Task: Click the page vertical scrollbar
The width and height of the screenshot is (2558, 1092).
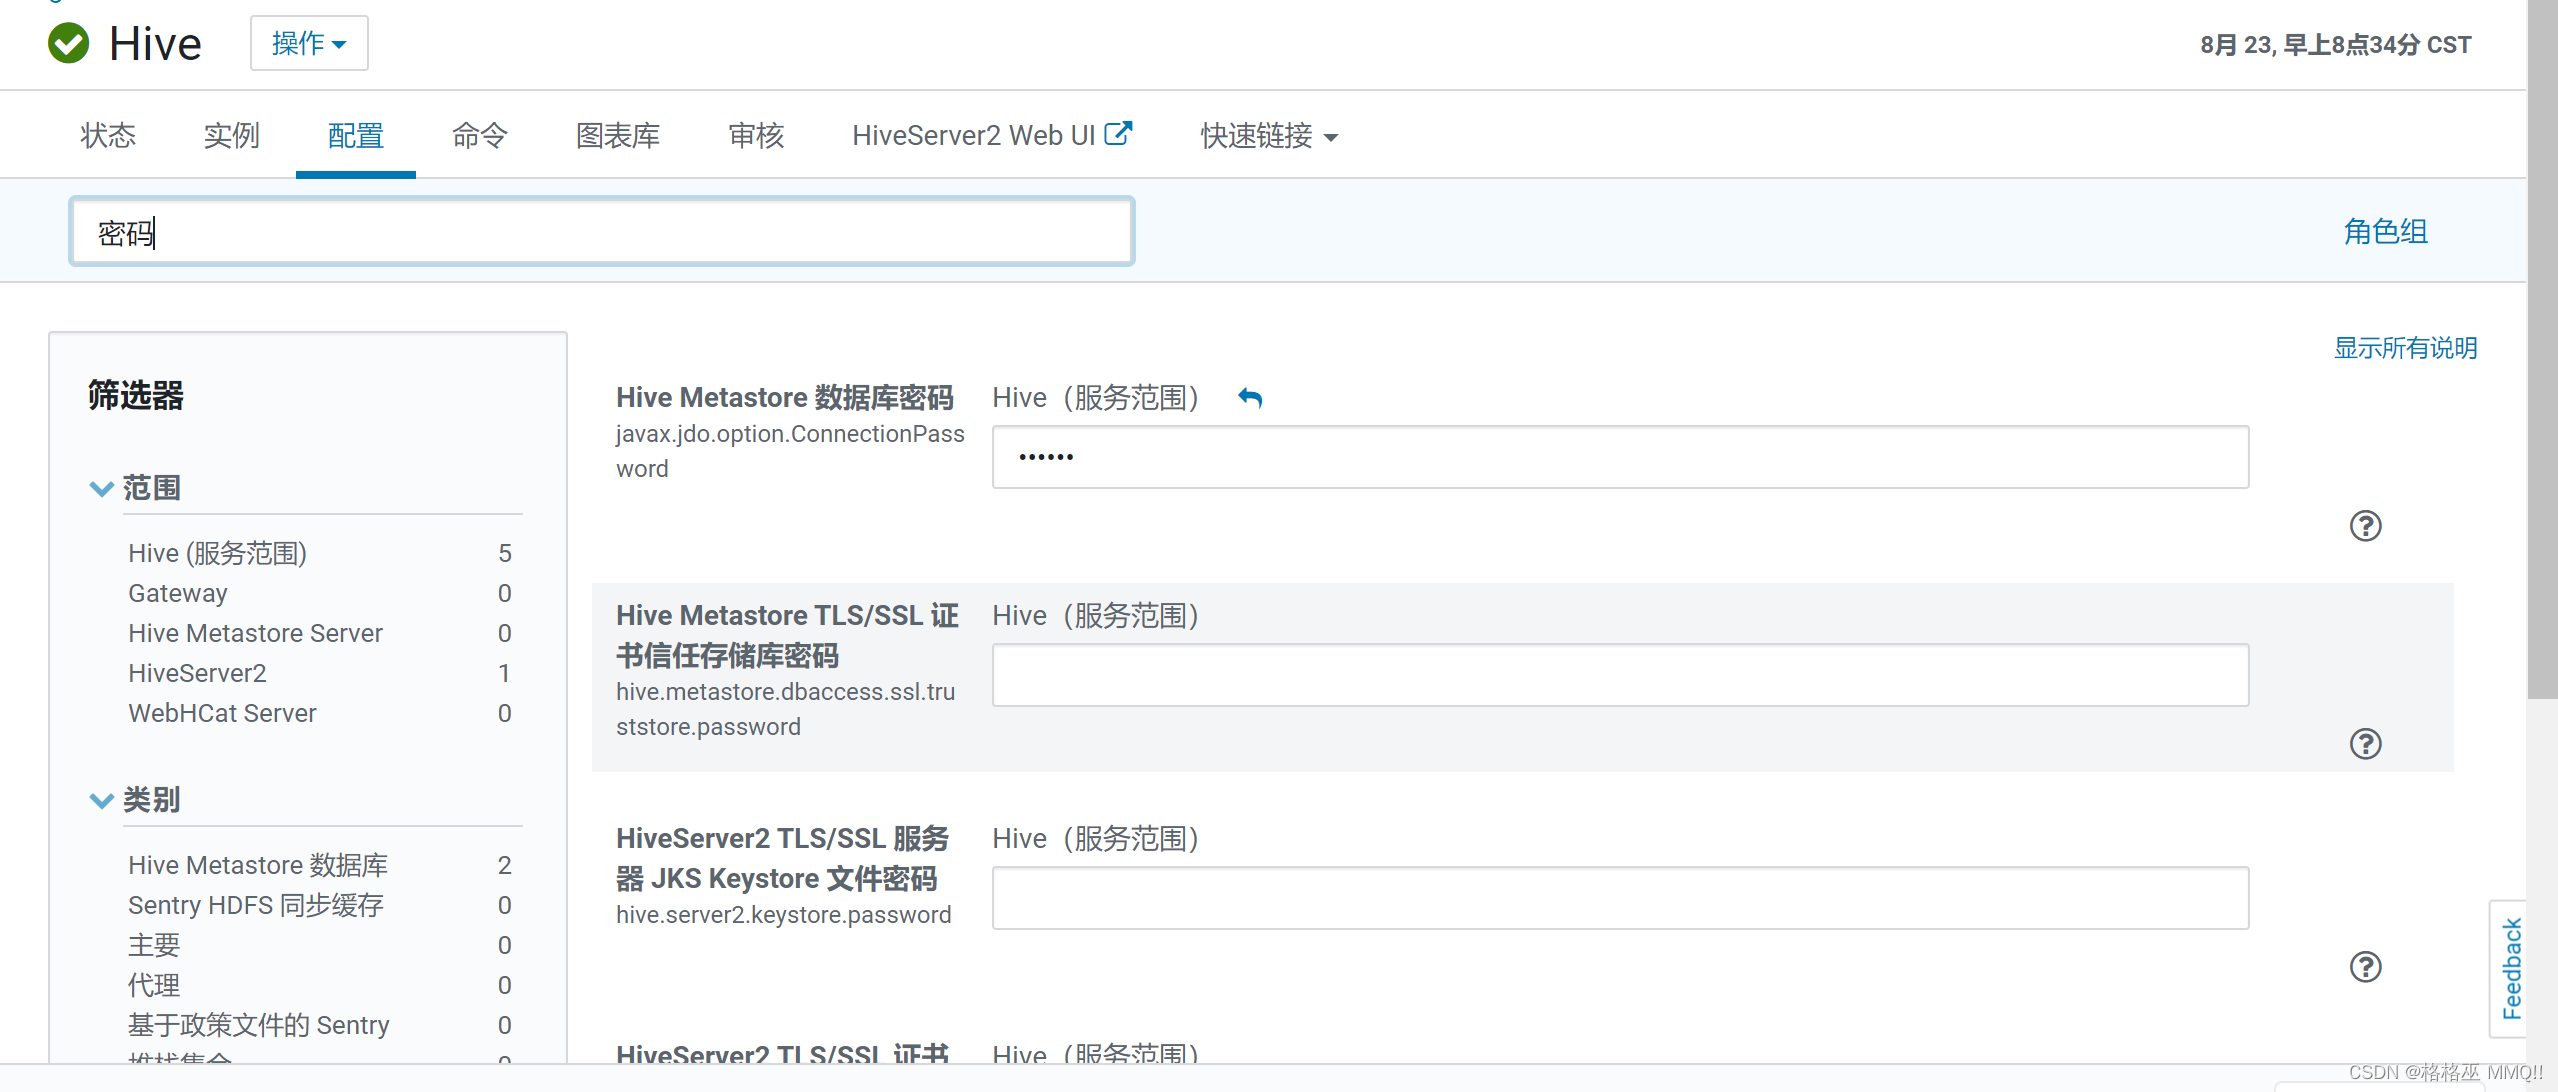Action: (2542, 350)
